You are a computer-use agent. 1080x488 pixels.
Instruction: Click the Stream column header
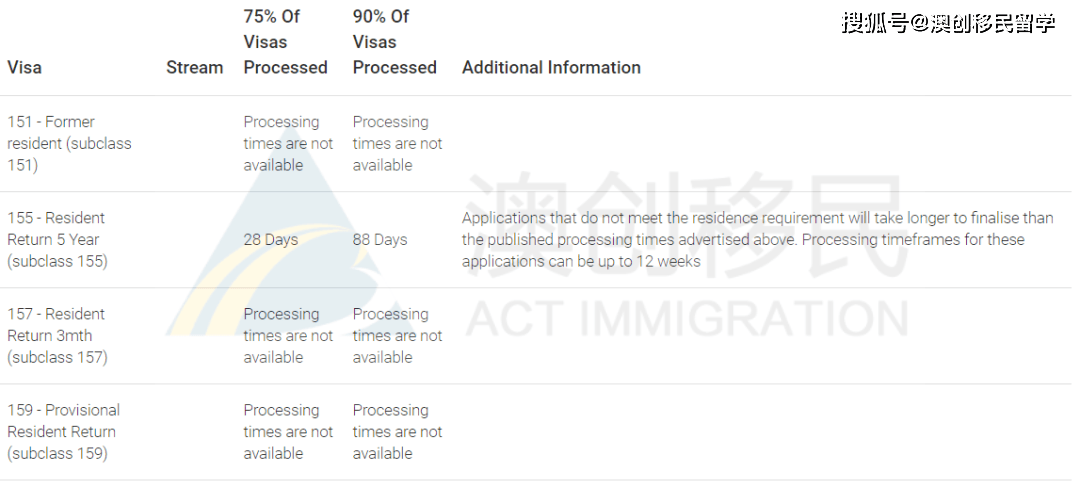[x=194, y=67]
